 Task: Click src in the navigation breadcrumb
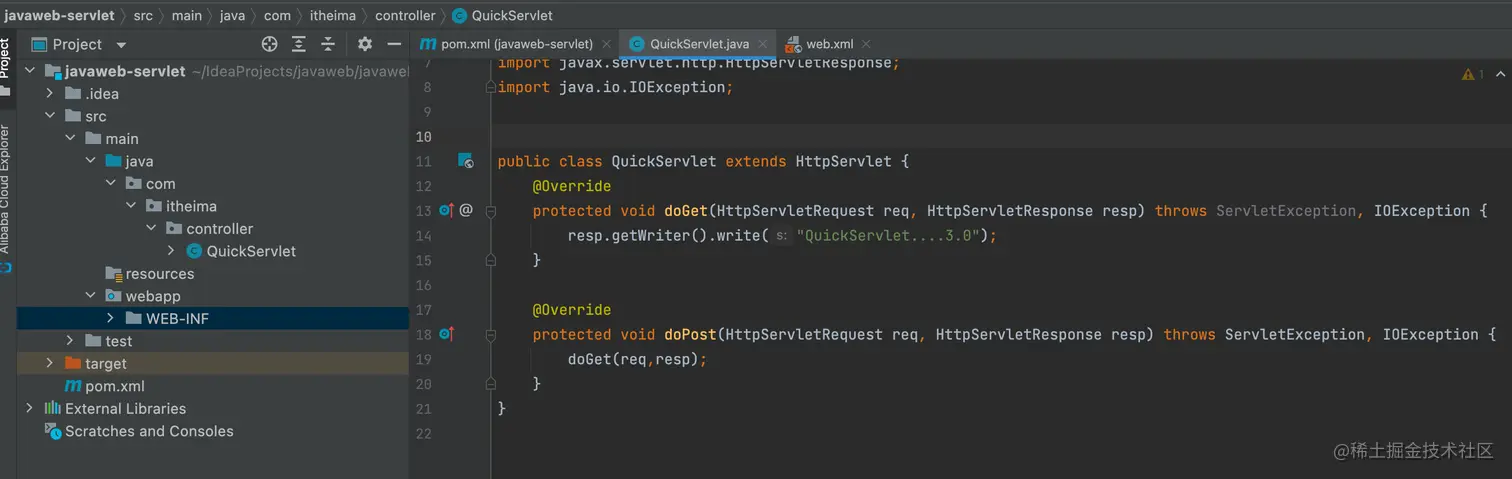point(143,16)
